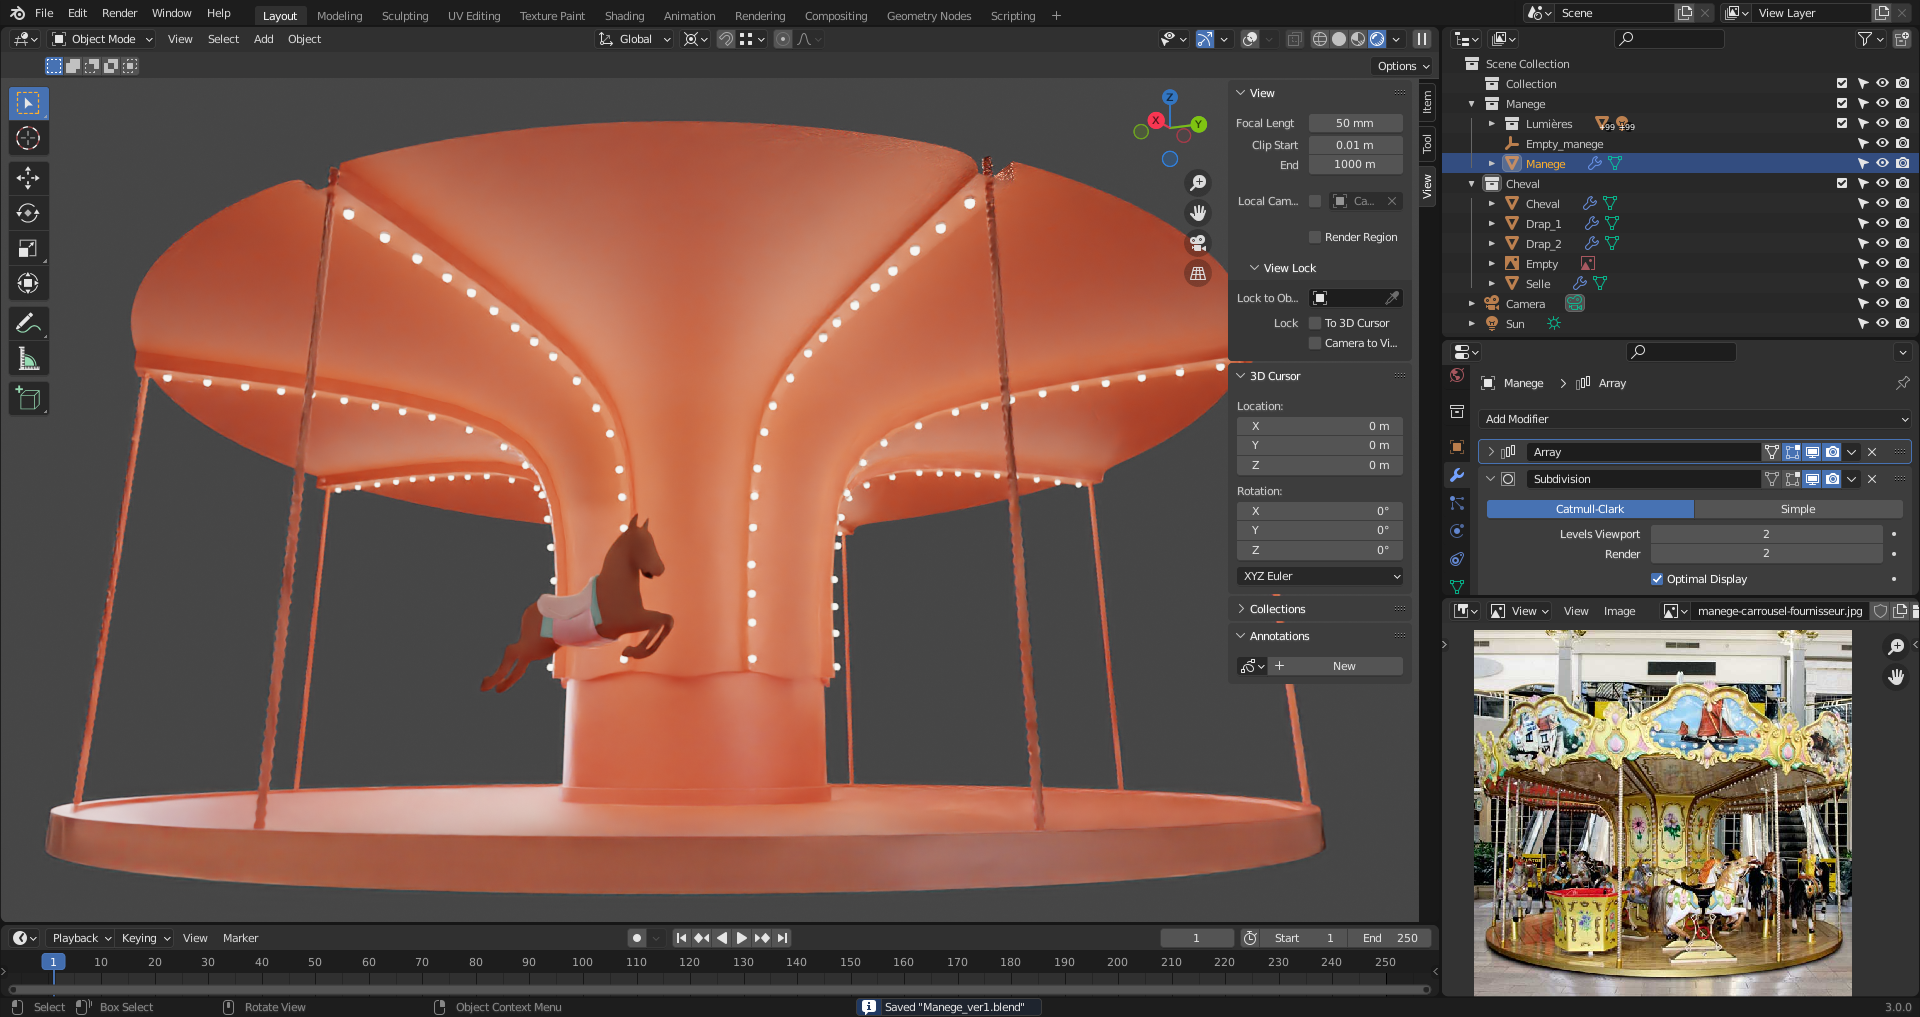Screen dimensions: 1920x1017
Task: Click the New annotation button
Action: pyautogui.click(x=1343, y=666)
